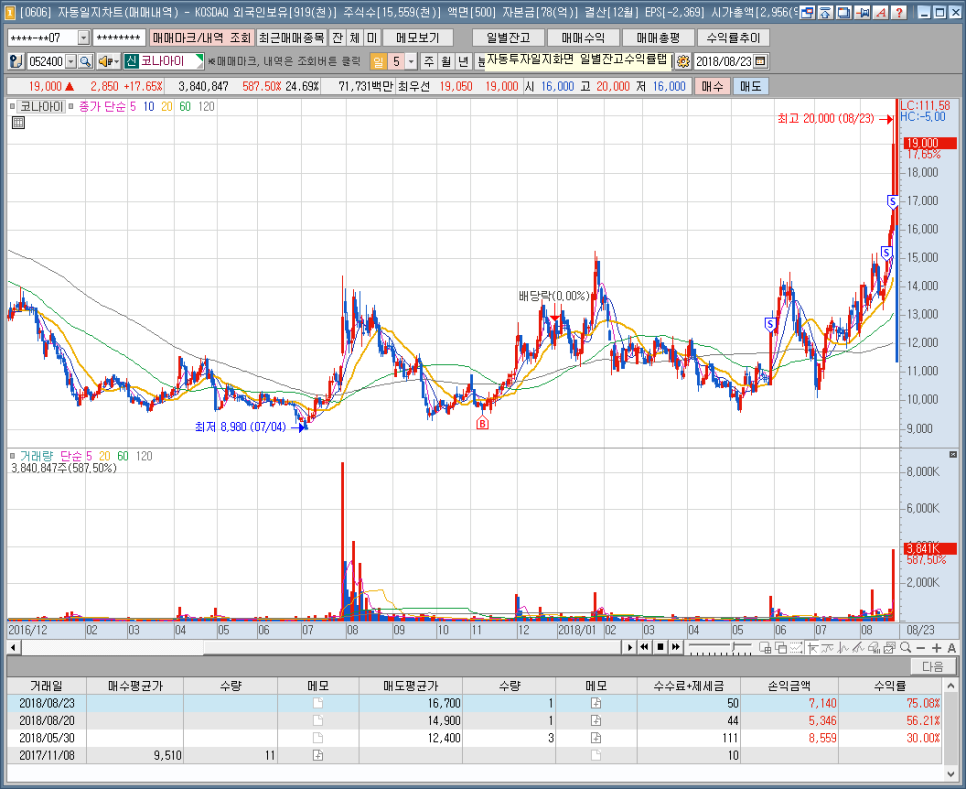Click 최근매매종목 button
The image size is (966, 789).
coord(291,38)
